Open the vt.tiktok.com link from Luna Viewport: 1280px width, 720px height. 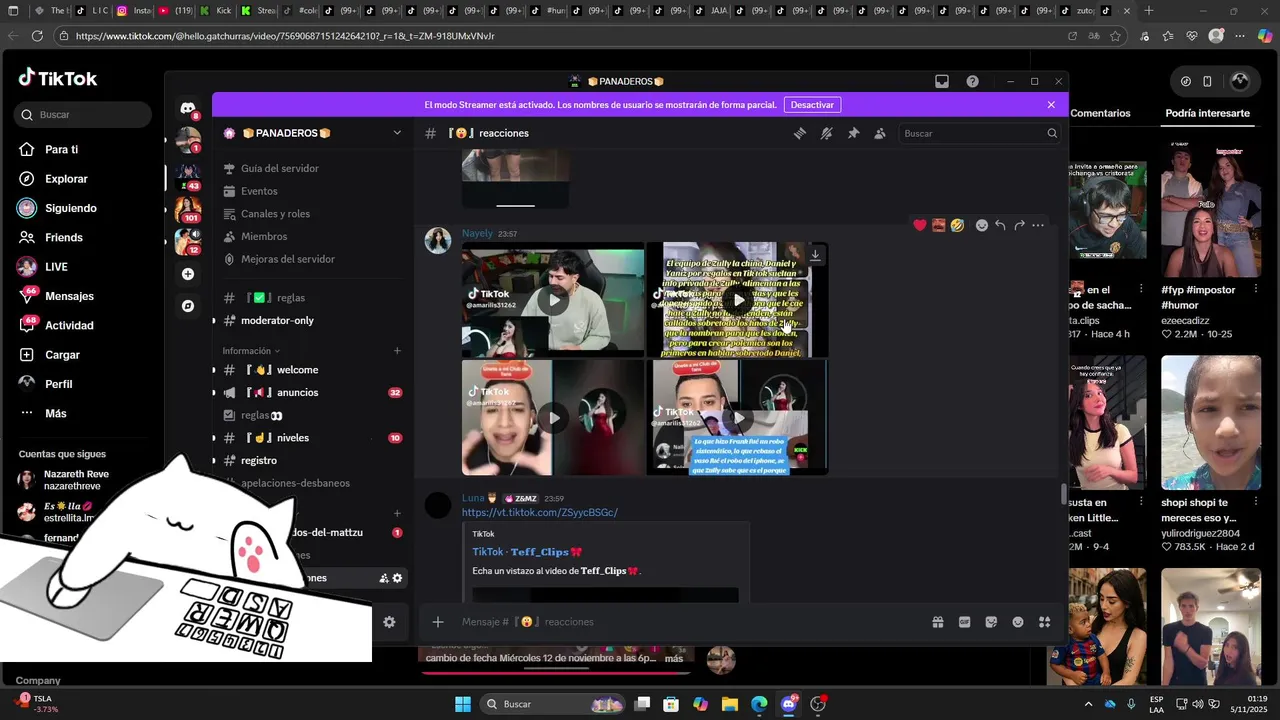tap(540, 513)
